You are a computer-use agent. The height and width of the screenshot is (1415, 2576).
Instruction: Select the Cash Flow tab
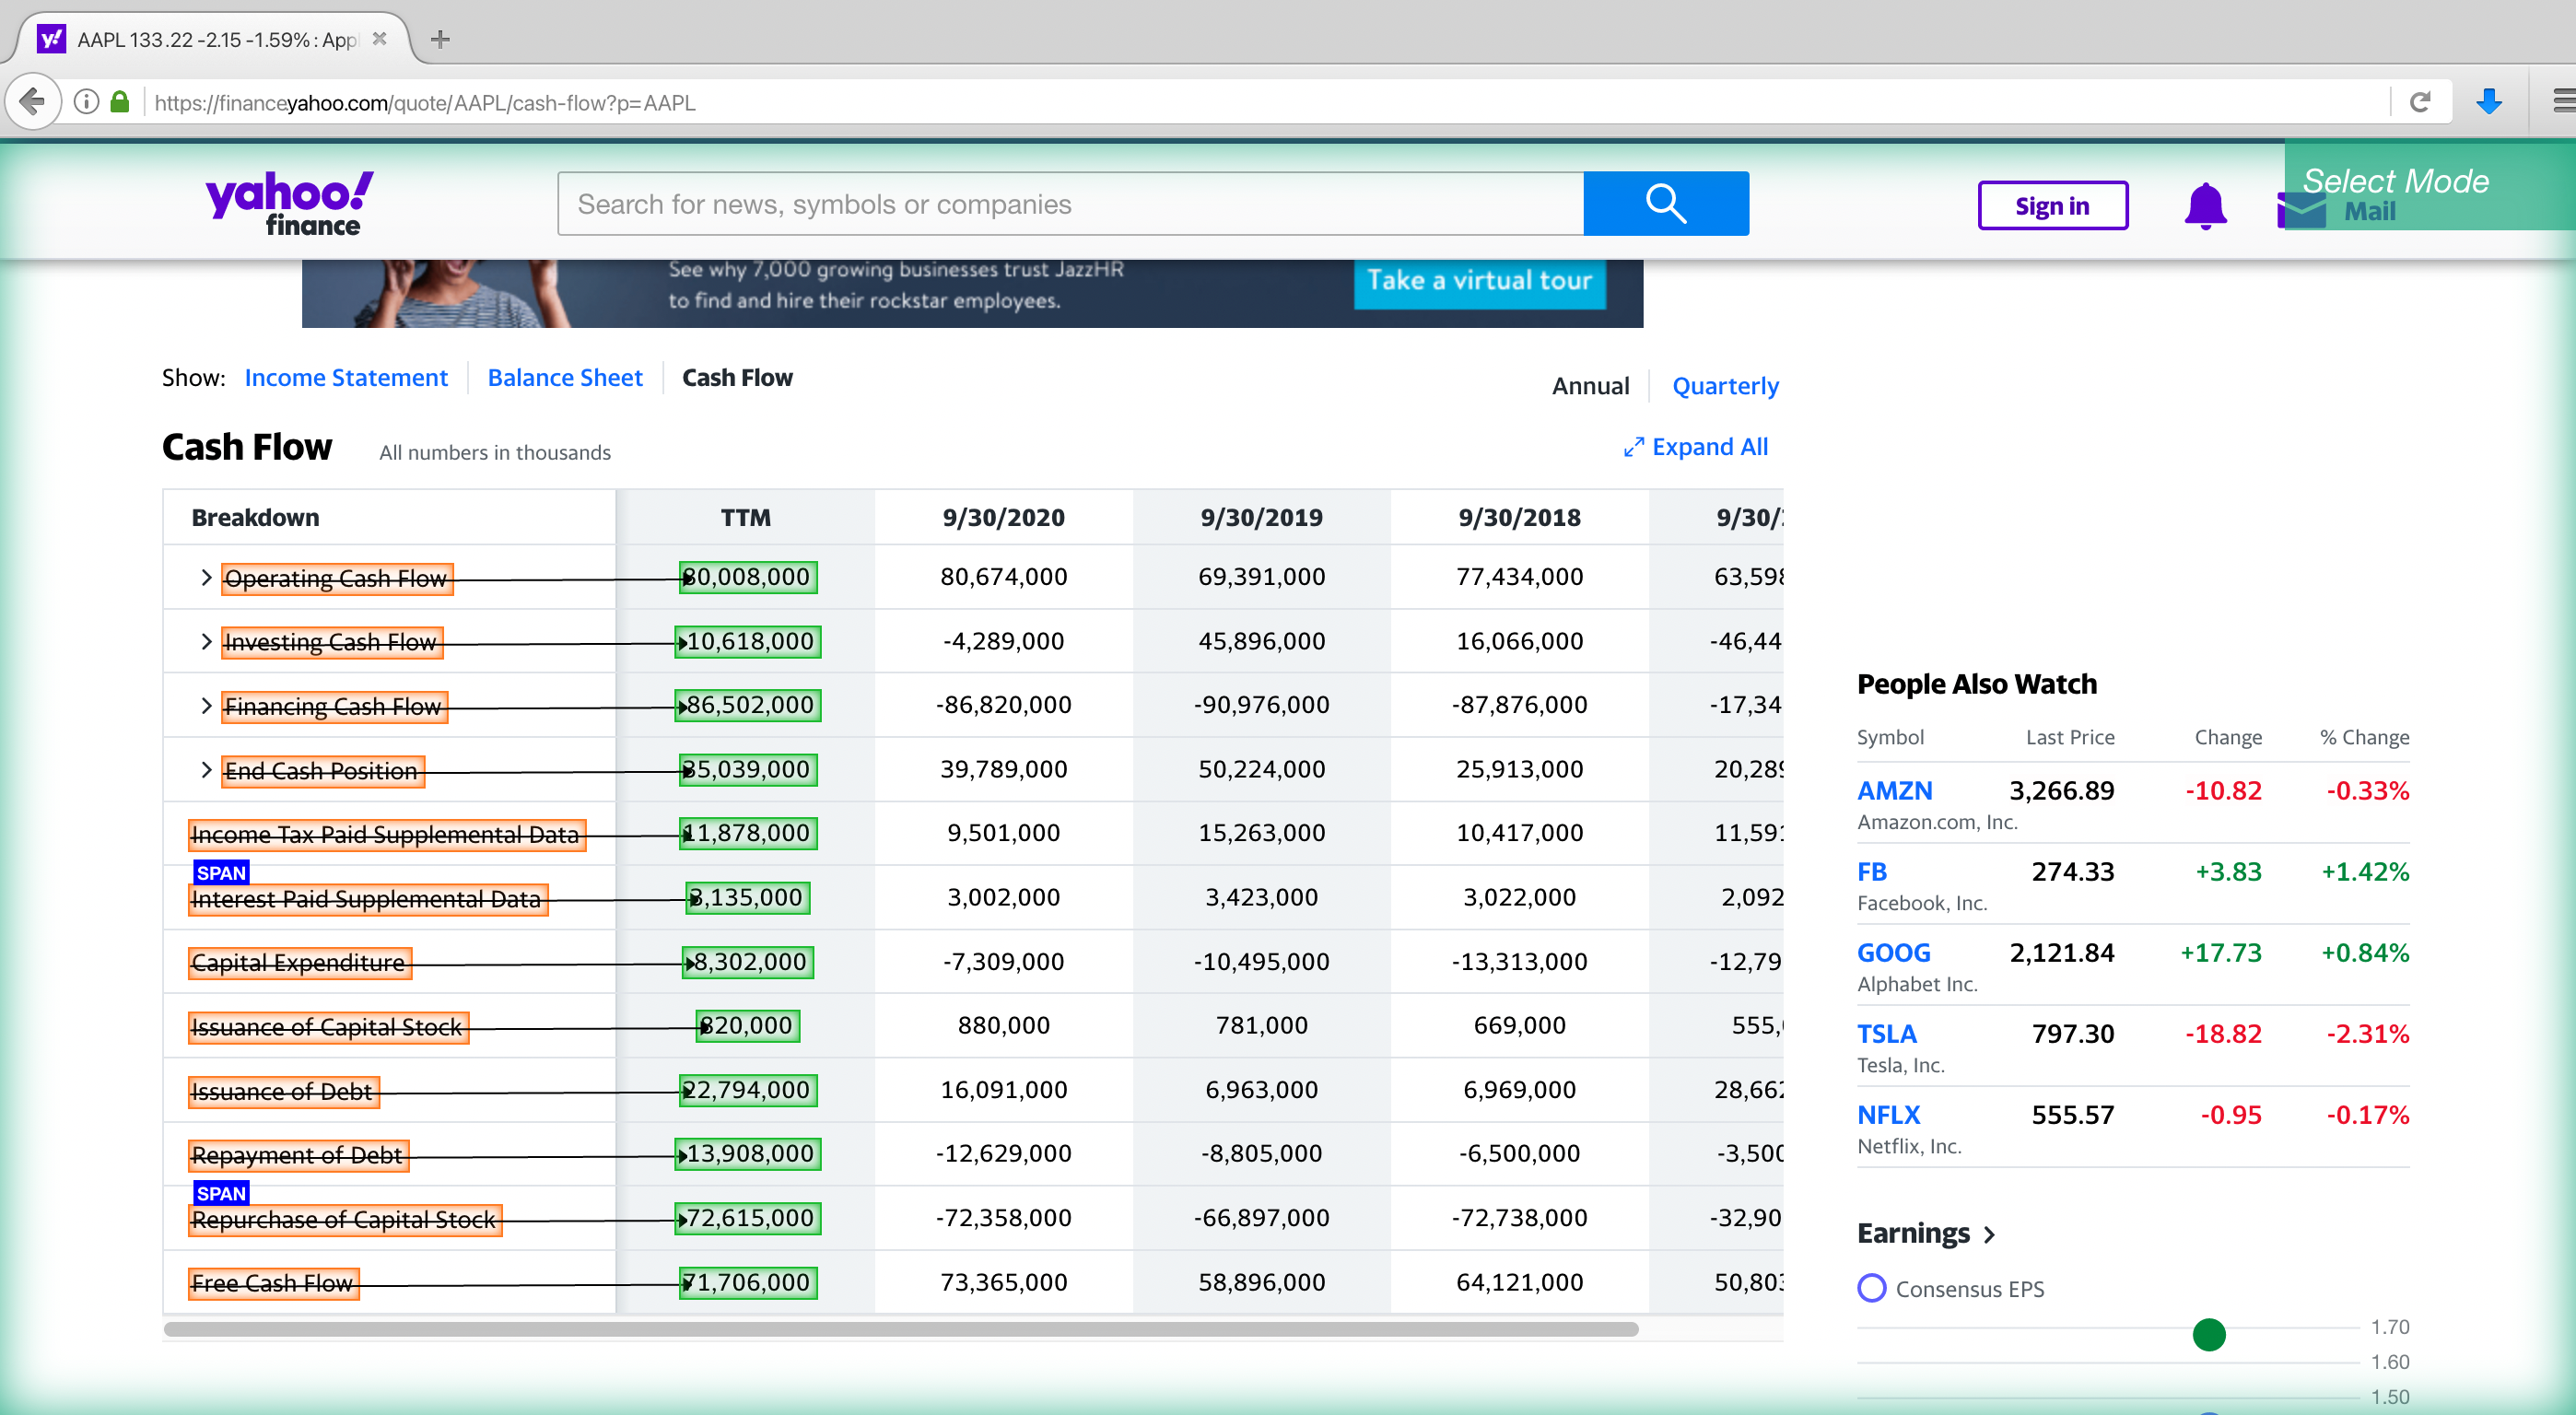(x=737, y=378)
